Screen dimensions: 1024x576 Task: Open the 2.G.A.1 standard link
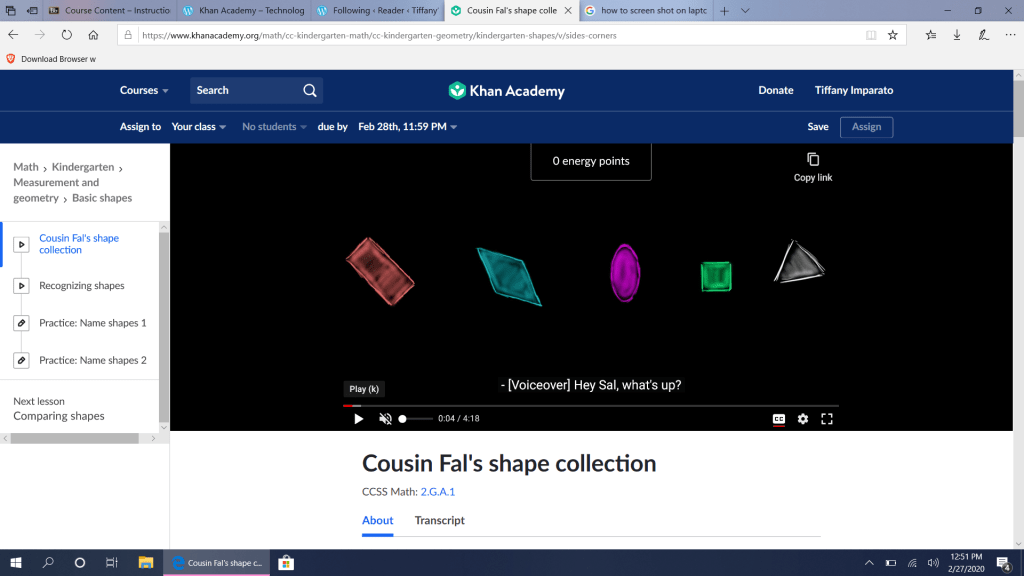437,492
